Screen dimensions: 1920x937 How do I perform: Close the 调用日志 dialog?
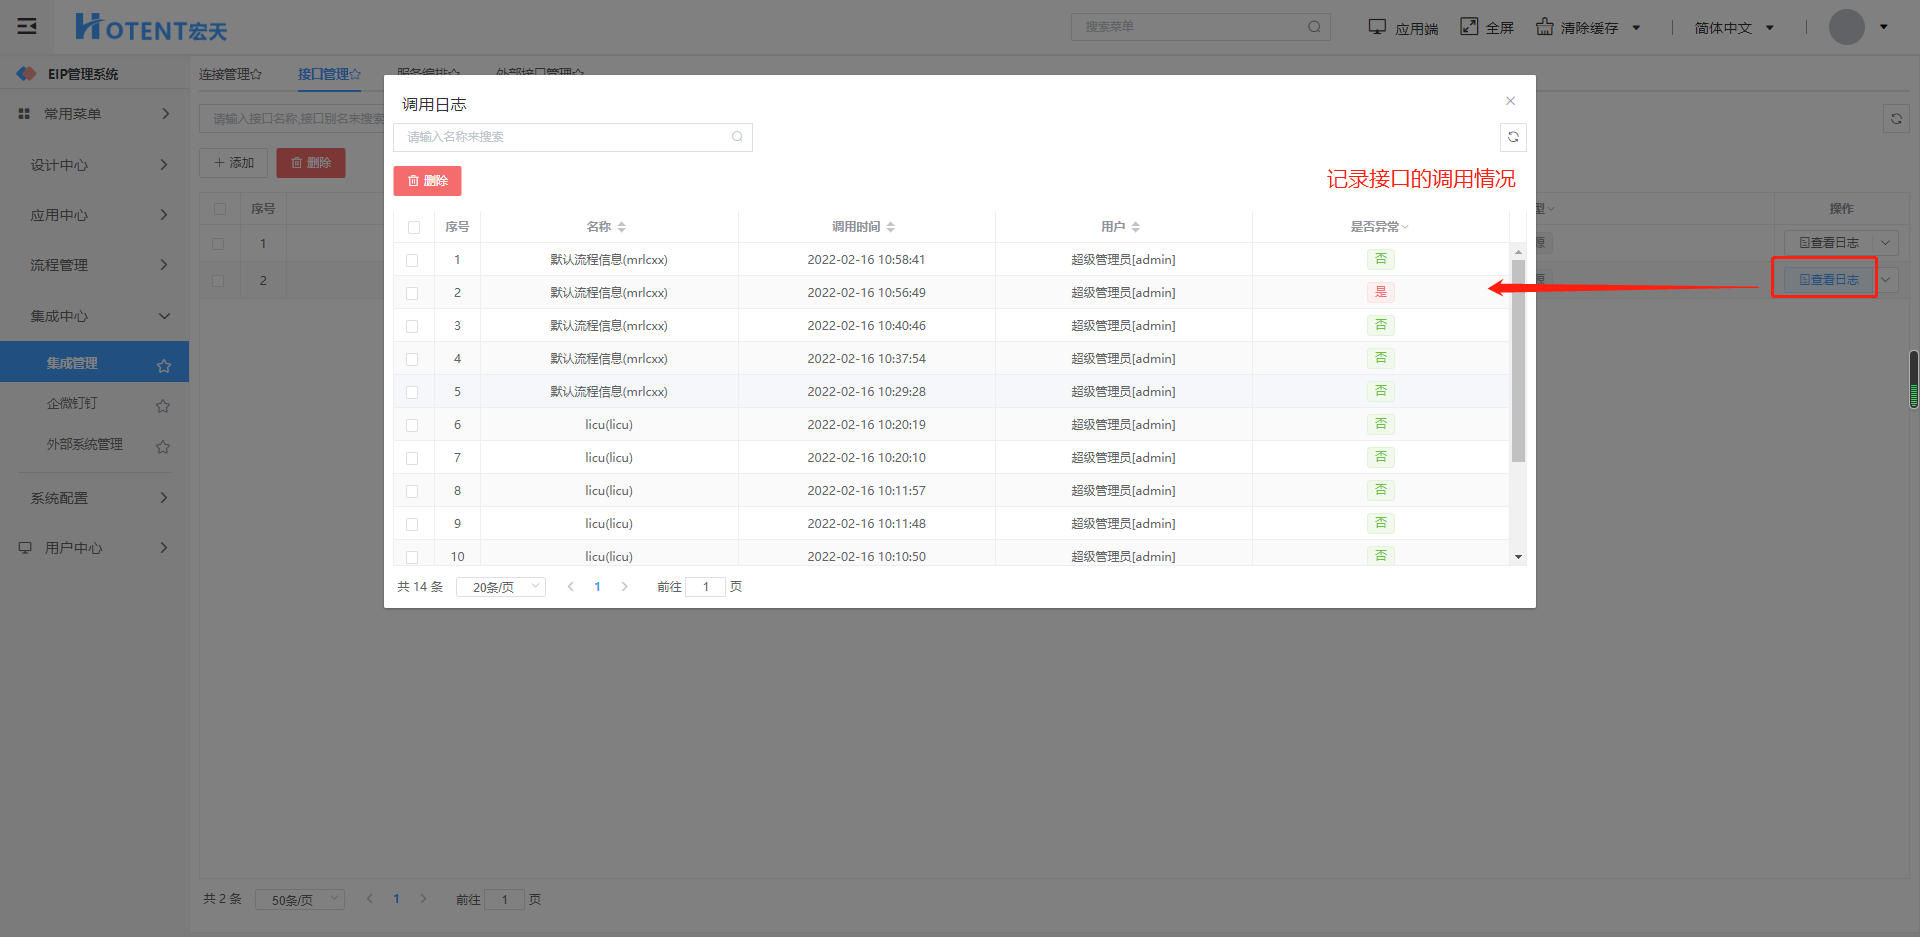(1510, 101)
